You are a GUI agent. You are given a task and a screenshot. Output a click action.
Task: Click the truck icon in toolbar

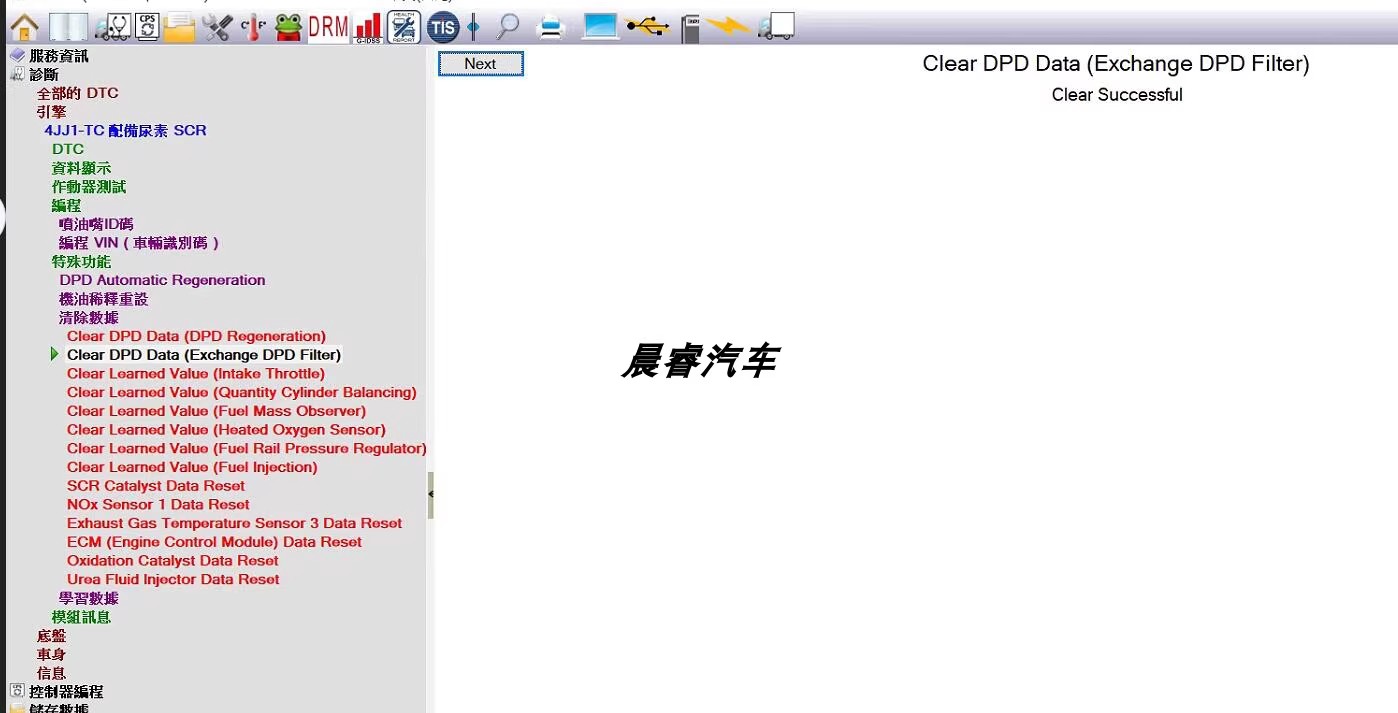pos(776,27)
